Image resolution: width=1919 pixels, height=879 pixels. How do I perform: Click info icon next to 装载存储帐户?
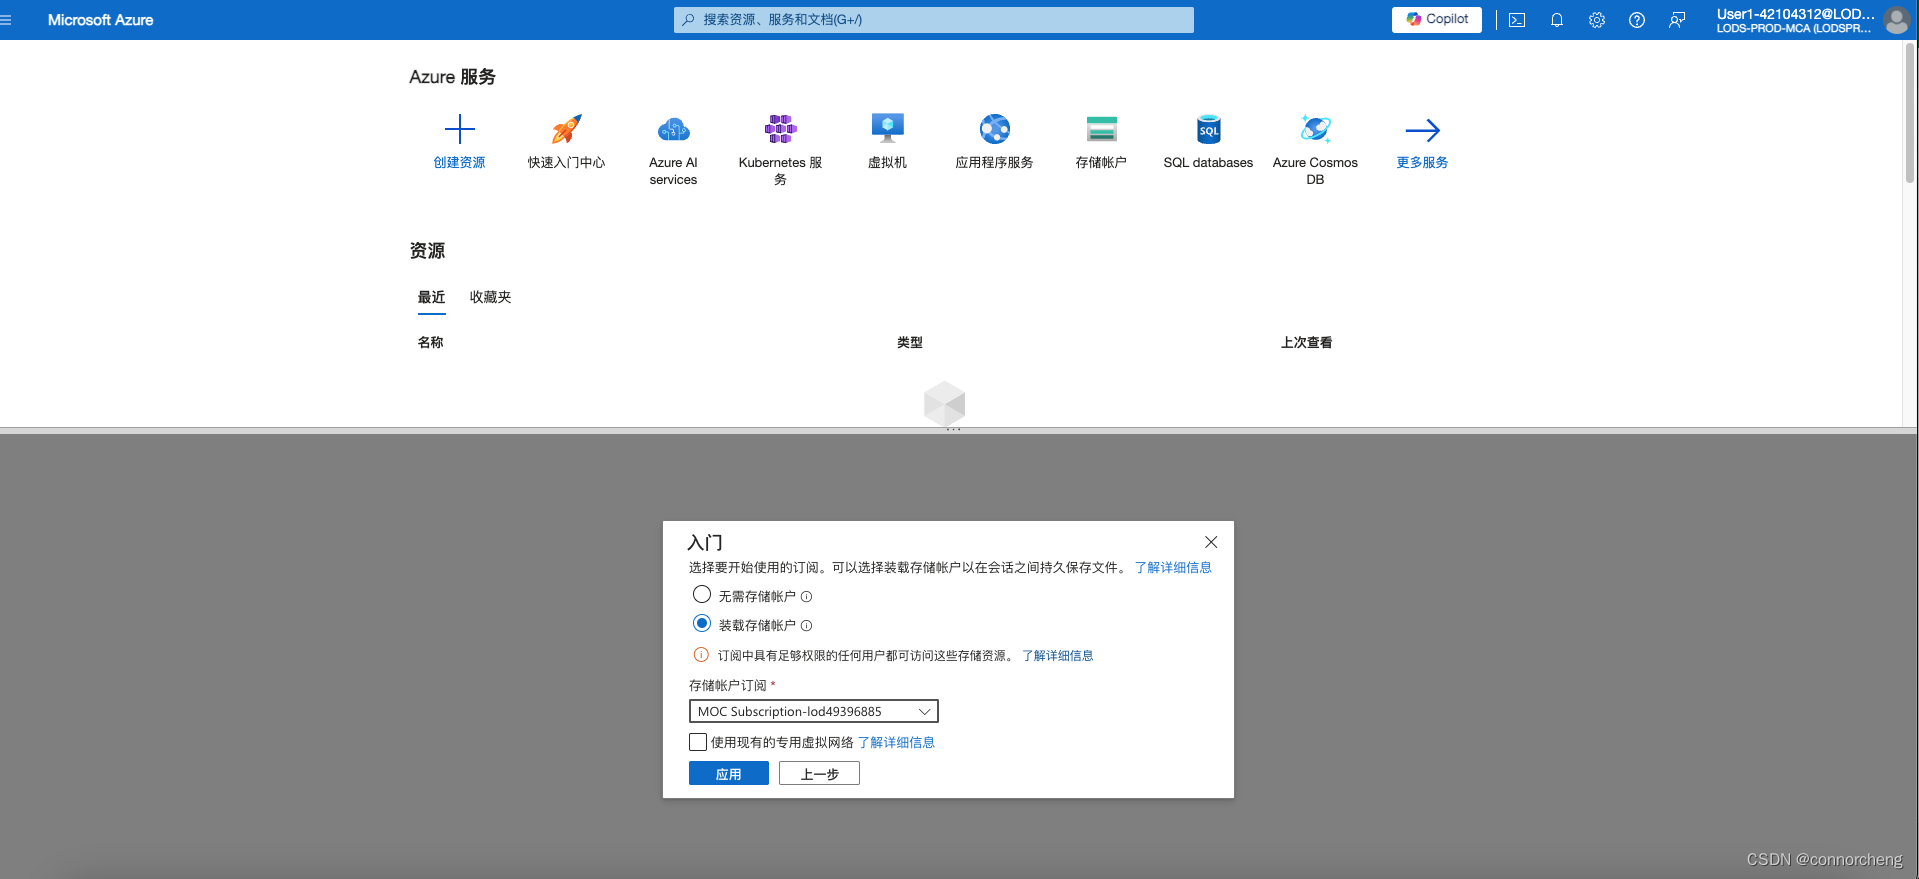click(x=806, y=626)
